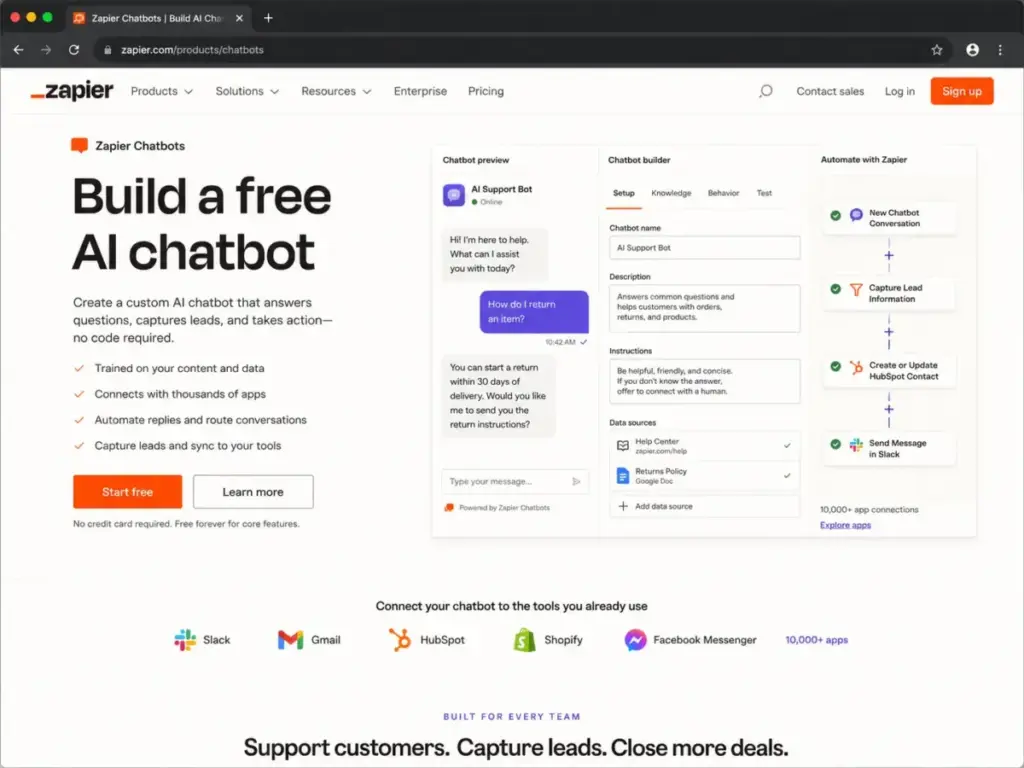Click the Facebook Messenger logo
The height and width of the screenshot is (768, 1024).
coord(635,640)
